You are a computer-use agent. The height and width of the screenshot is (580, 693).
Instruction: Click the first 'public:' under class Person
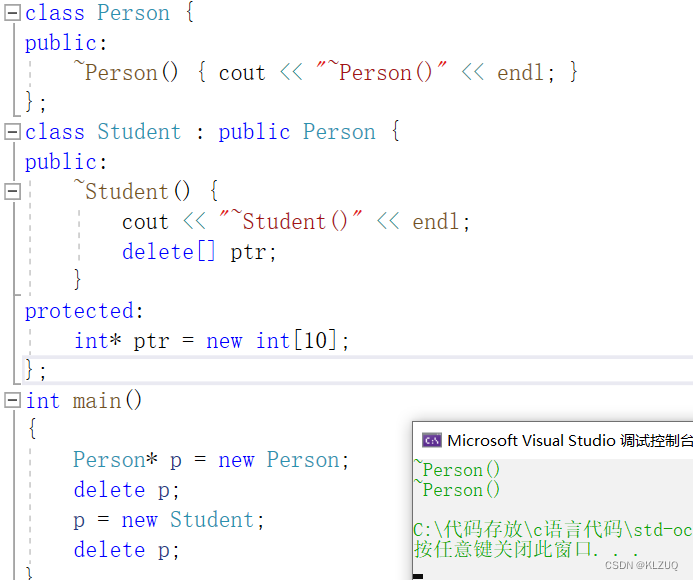coord(66,43)
